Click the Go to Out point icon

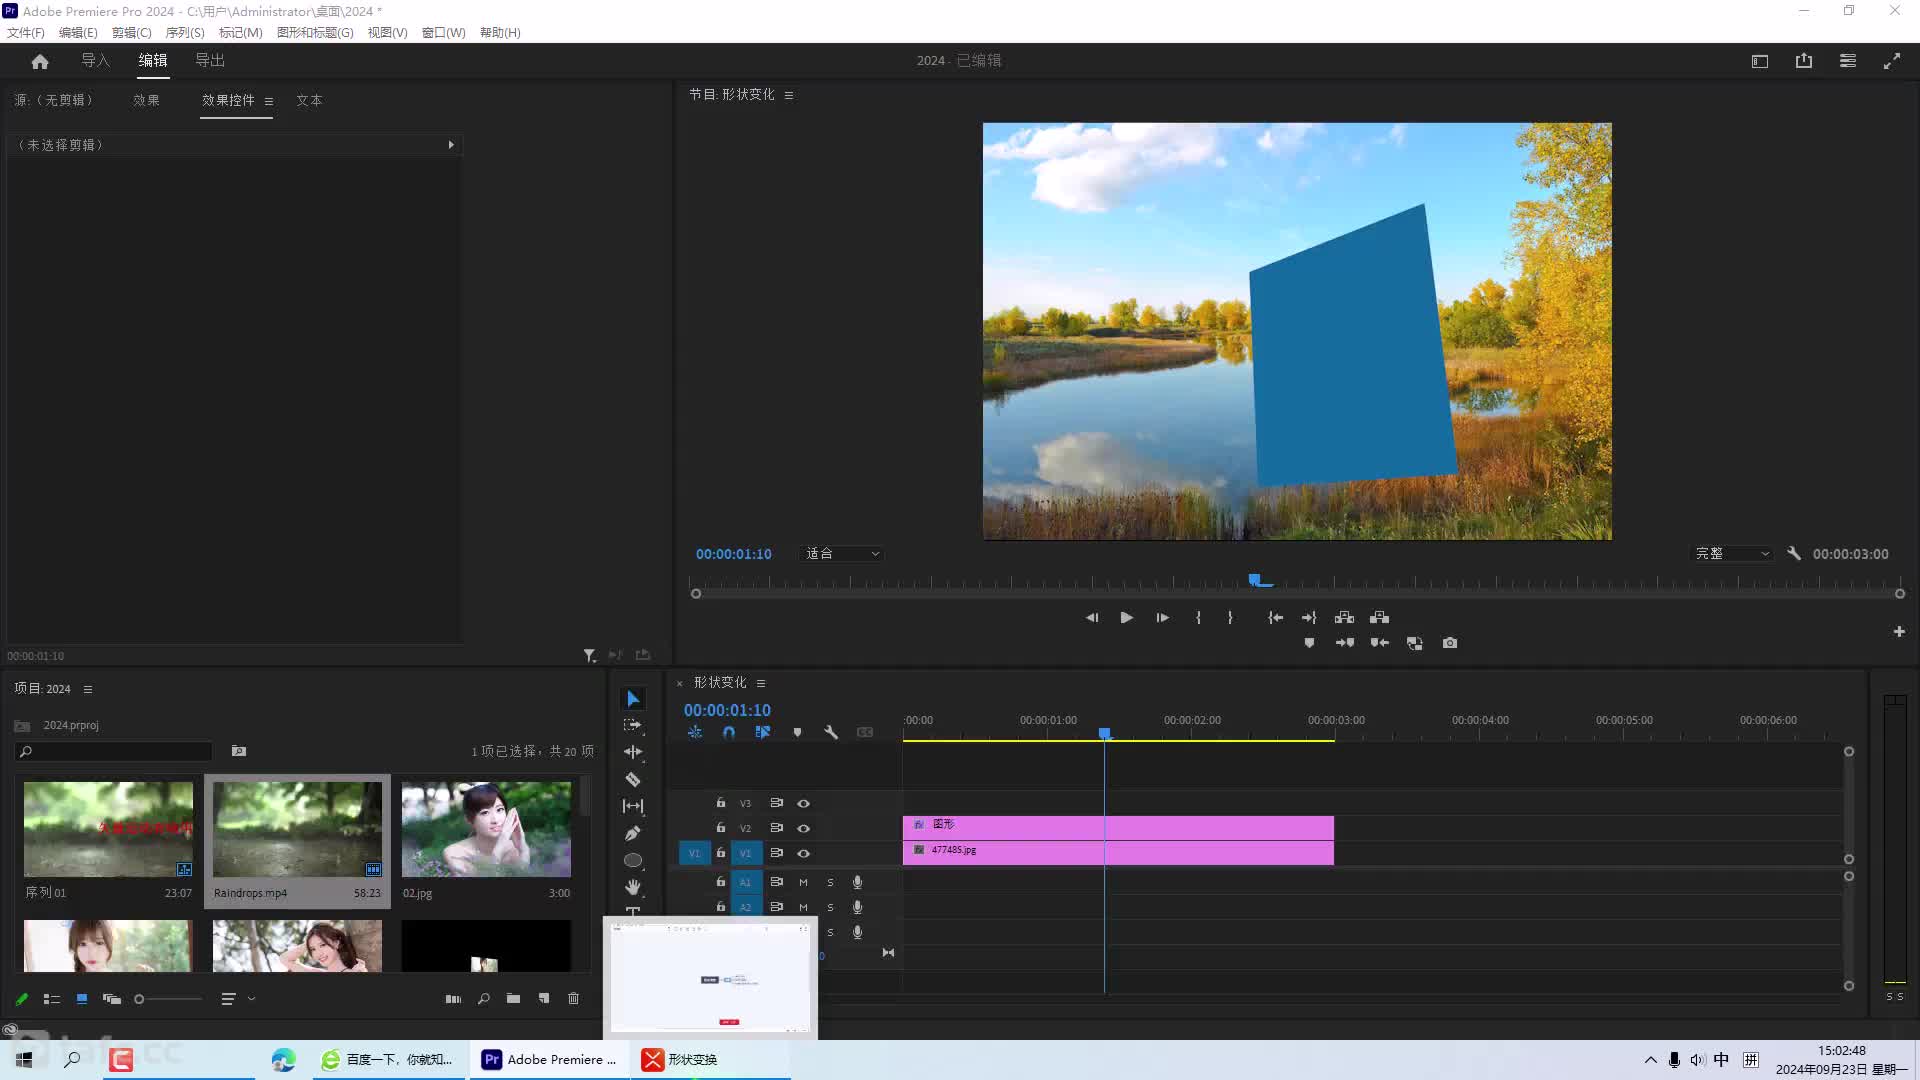pyautogui.click(x=1309, y=618)
